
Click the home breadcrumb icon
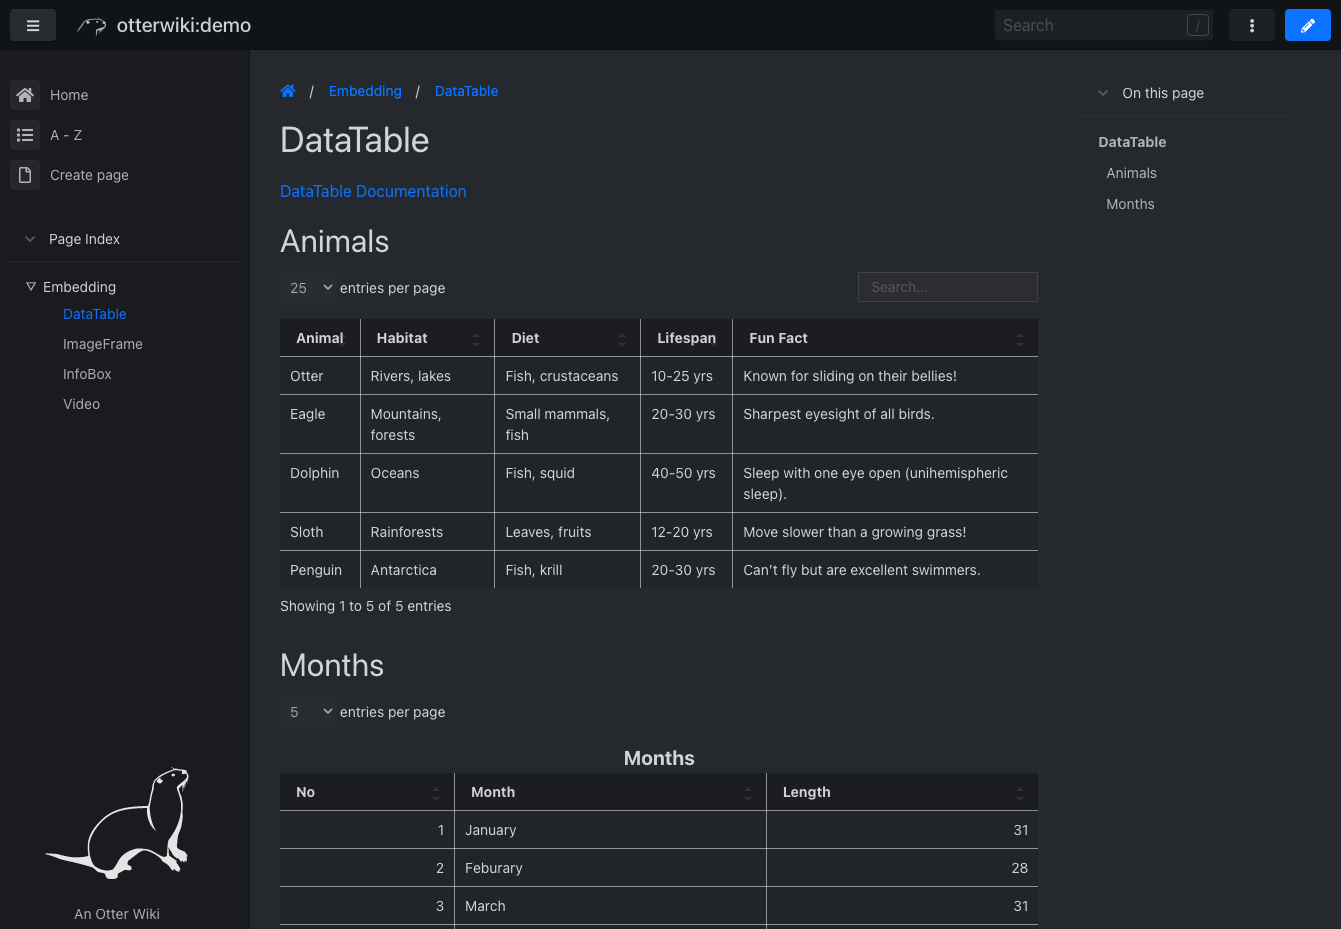pos(288,91)
